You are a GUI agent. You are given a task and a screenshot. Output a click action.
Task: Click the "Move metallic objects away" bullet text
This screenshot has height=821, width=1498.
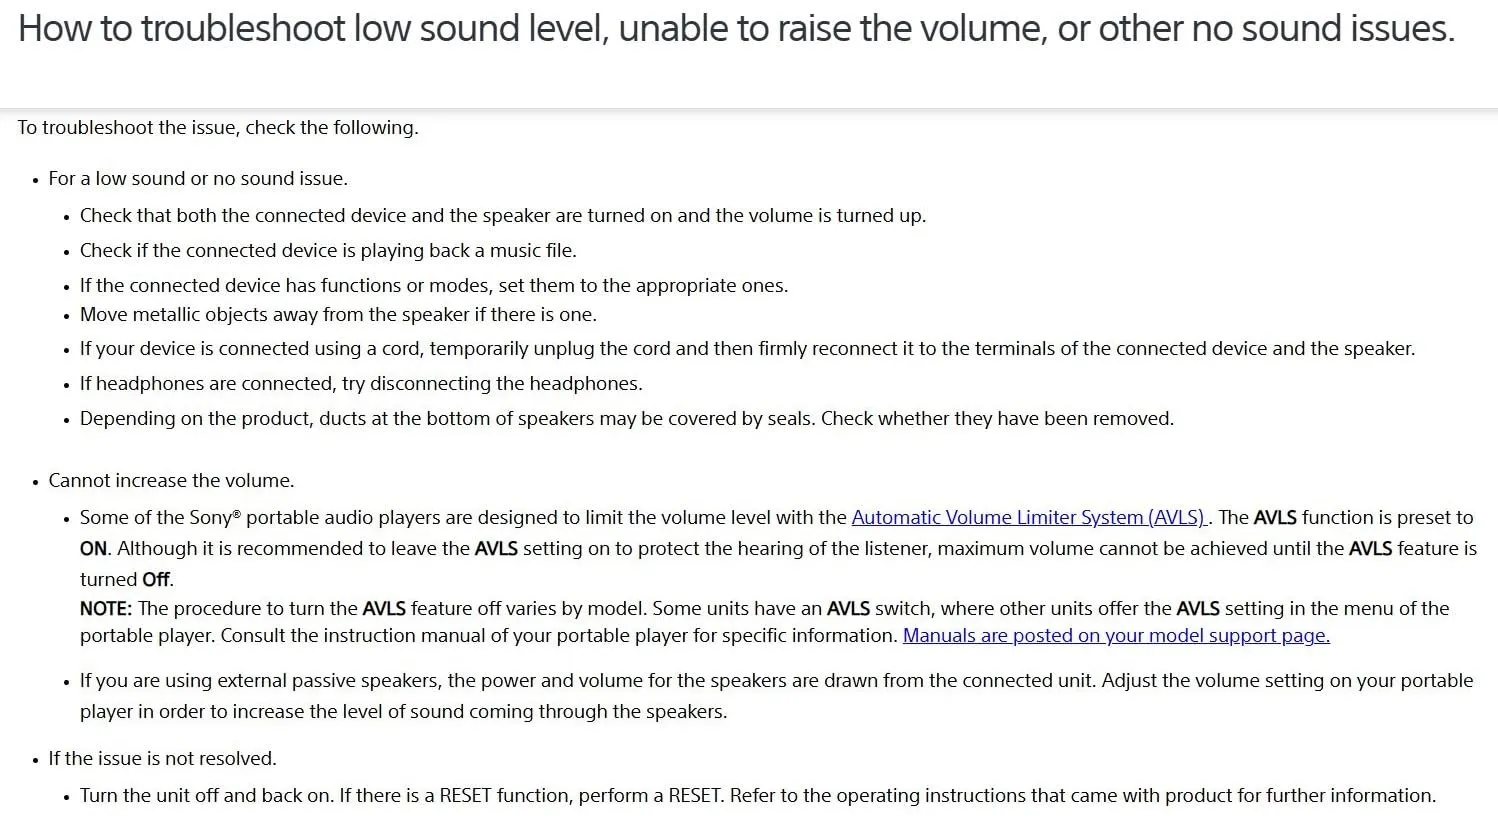(x=338, y=315)
